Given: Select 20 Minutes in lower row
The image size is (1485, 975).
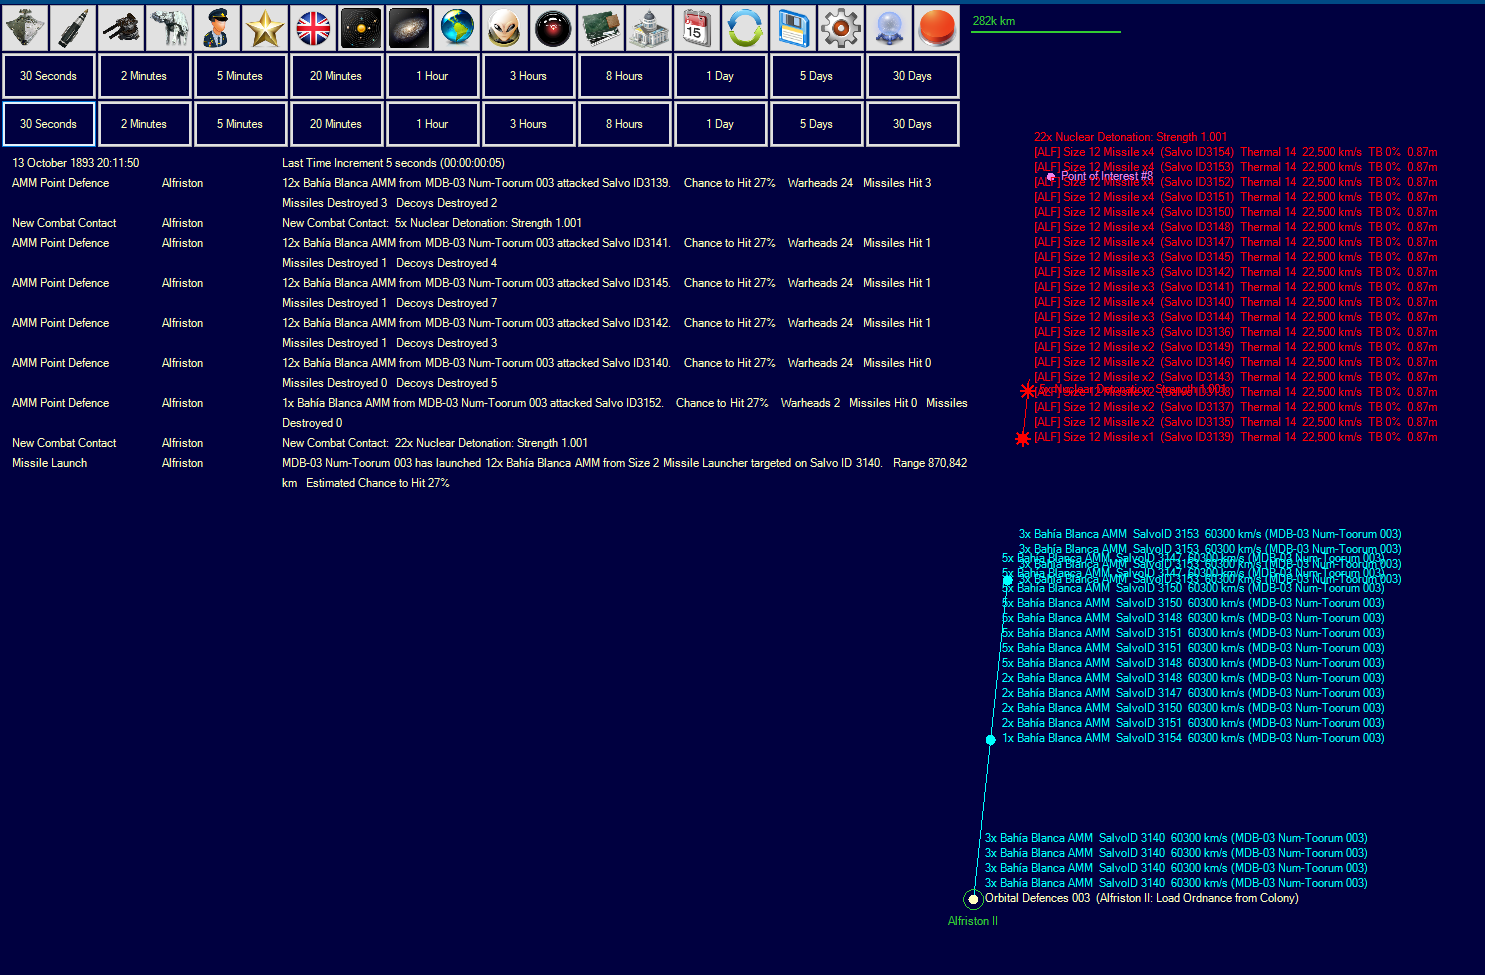Looking at the screenshot, I should click(x=337, y=124).
